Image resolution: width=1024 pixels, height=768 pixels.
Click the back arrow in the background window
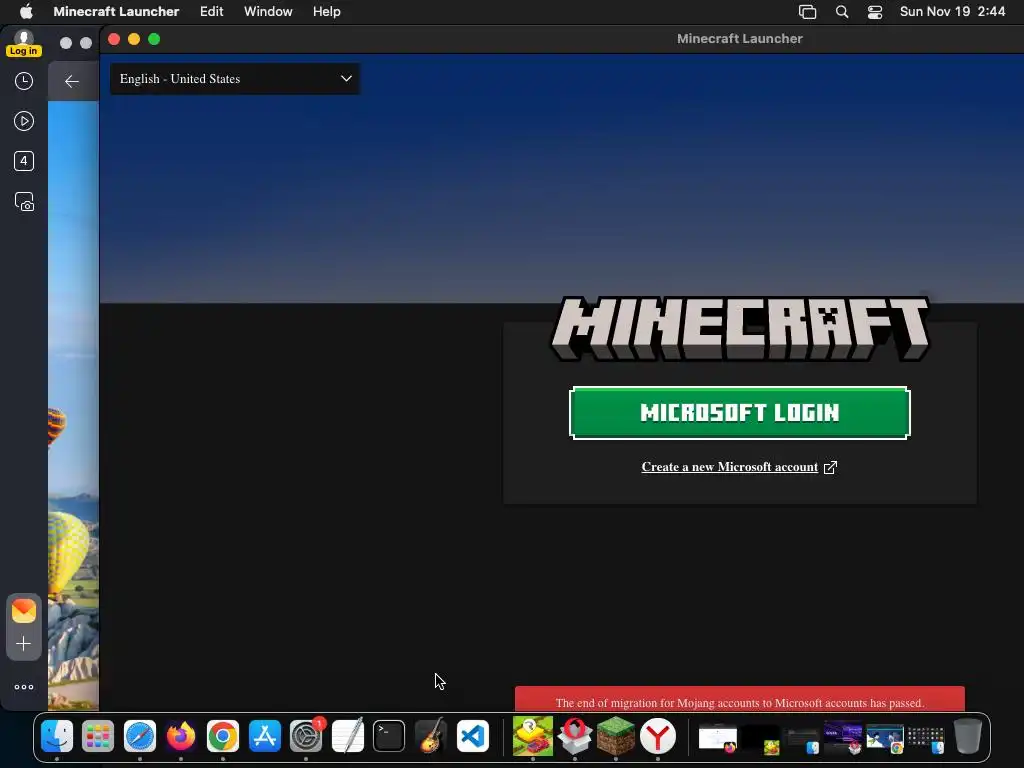[x=72, y=82]
